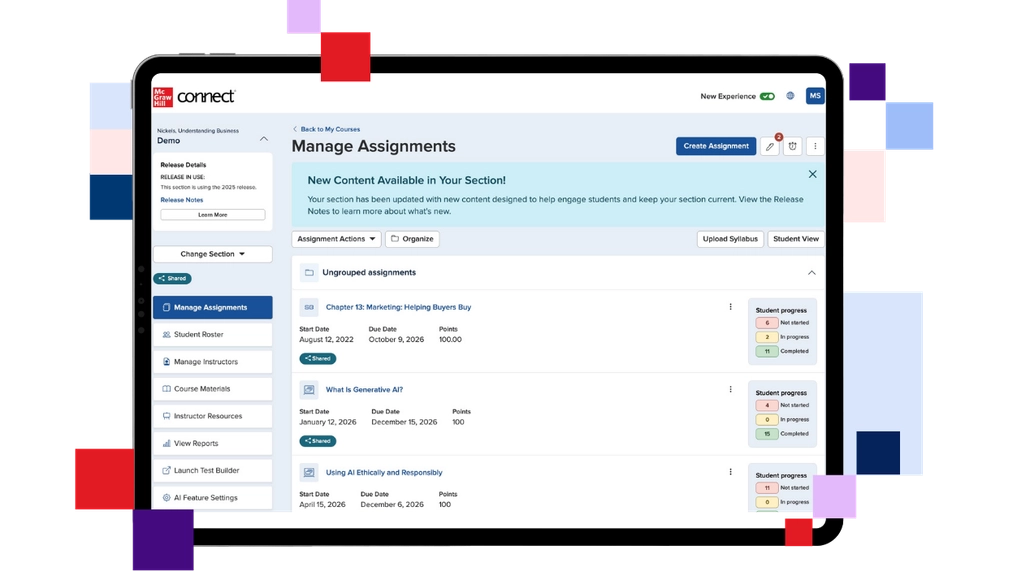The image size is (1017, 572).
Task: Toggle the New Experience switch
Action: 767,96
